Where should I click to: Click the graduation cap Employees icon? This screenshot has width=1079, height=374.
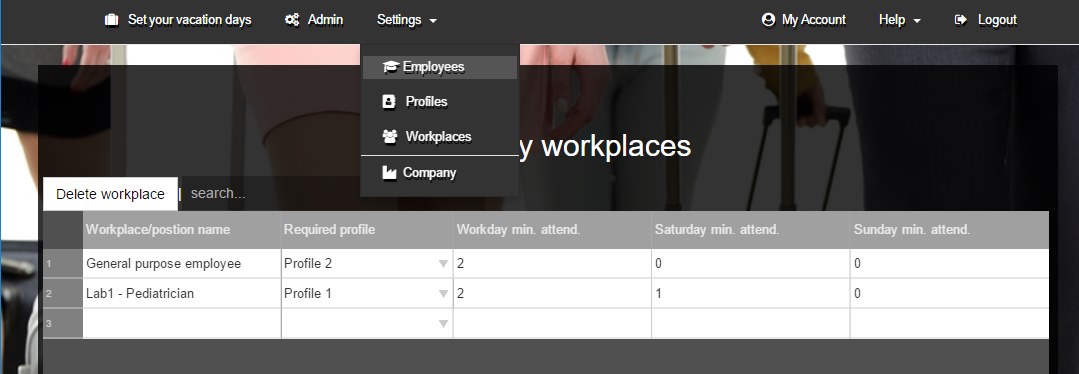(x=390, y=67)
